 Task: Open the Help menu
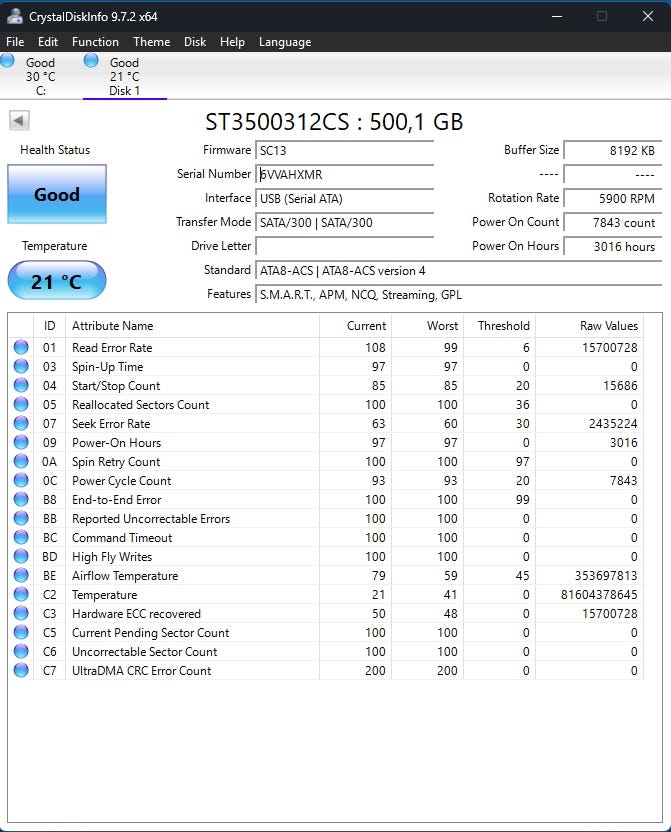click(x=232, y=42)
